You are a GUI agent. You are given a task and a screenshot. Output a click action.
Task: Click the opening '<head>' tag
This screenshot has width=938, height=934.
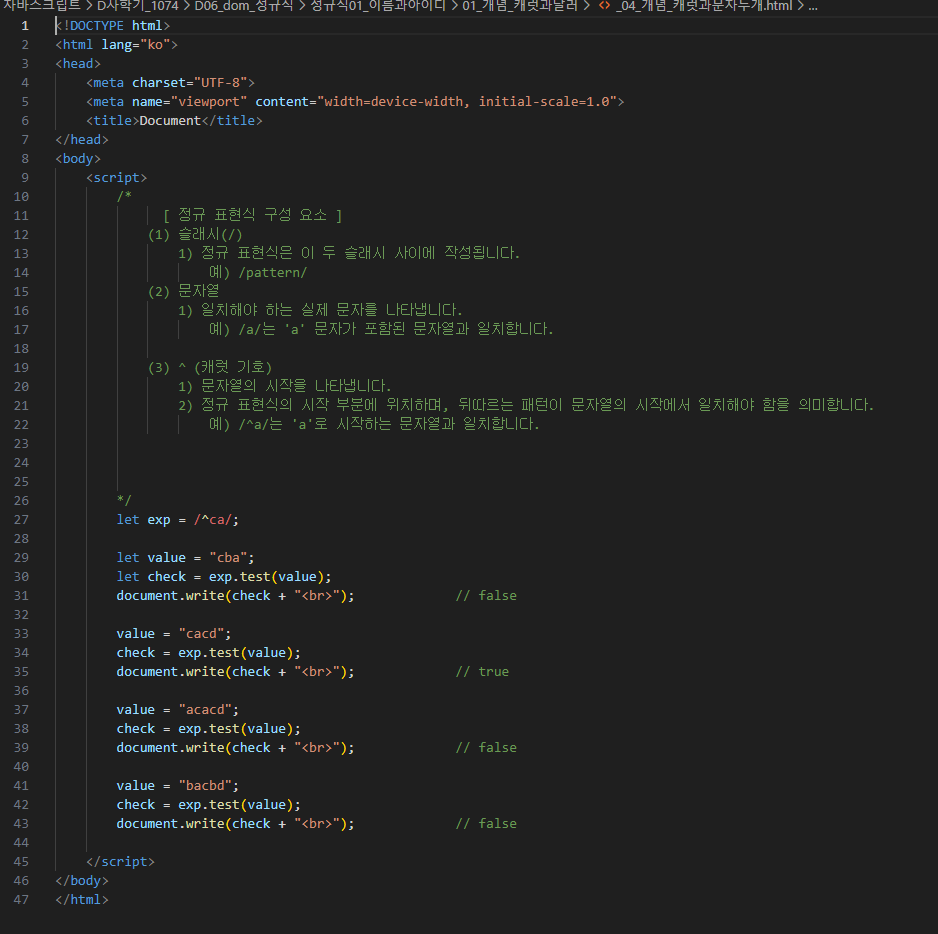click(x=78, y=63)
